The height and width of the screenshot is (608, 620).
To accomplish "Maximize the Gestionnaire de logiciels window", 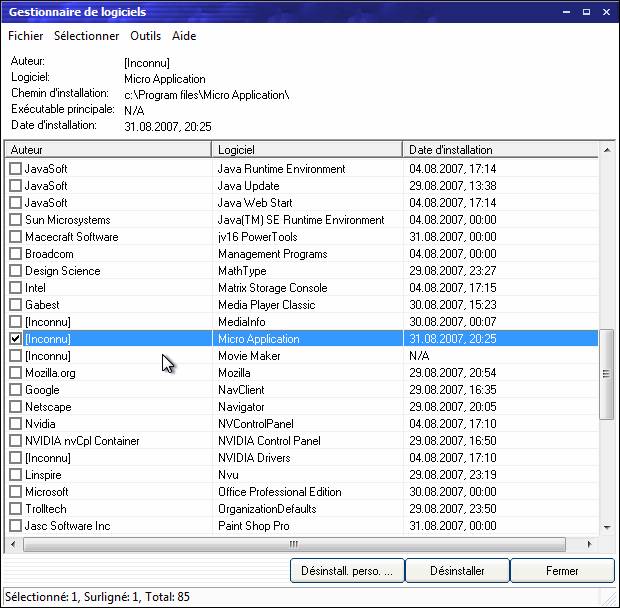I will 586,12.
